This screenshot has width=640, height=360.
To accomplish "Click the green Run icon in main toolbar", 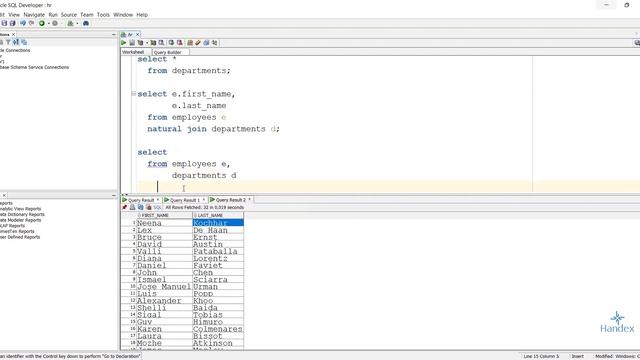I will point(42,23).
